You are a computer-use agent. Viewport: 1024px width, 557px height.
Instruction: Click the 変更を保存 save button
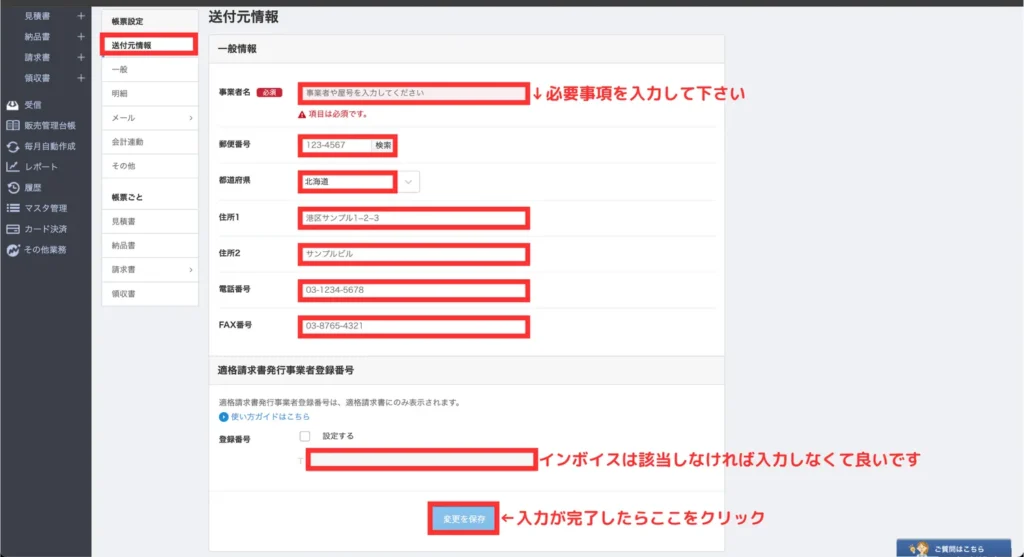pos(463,518)
